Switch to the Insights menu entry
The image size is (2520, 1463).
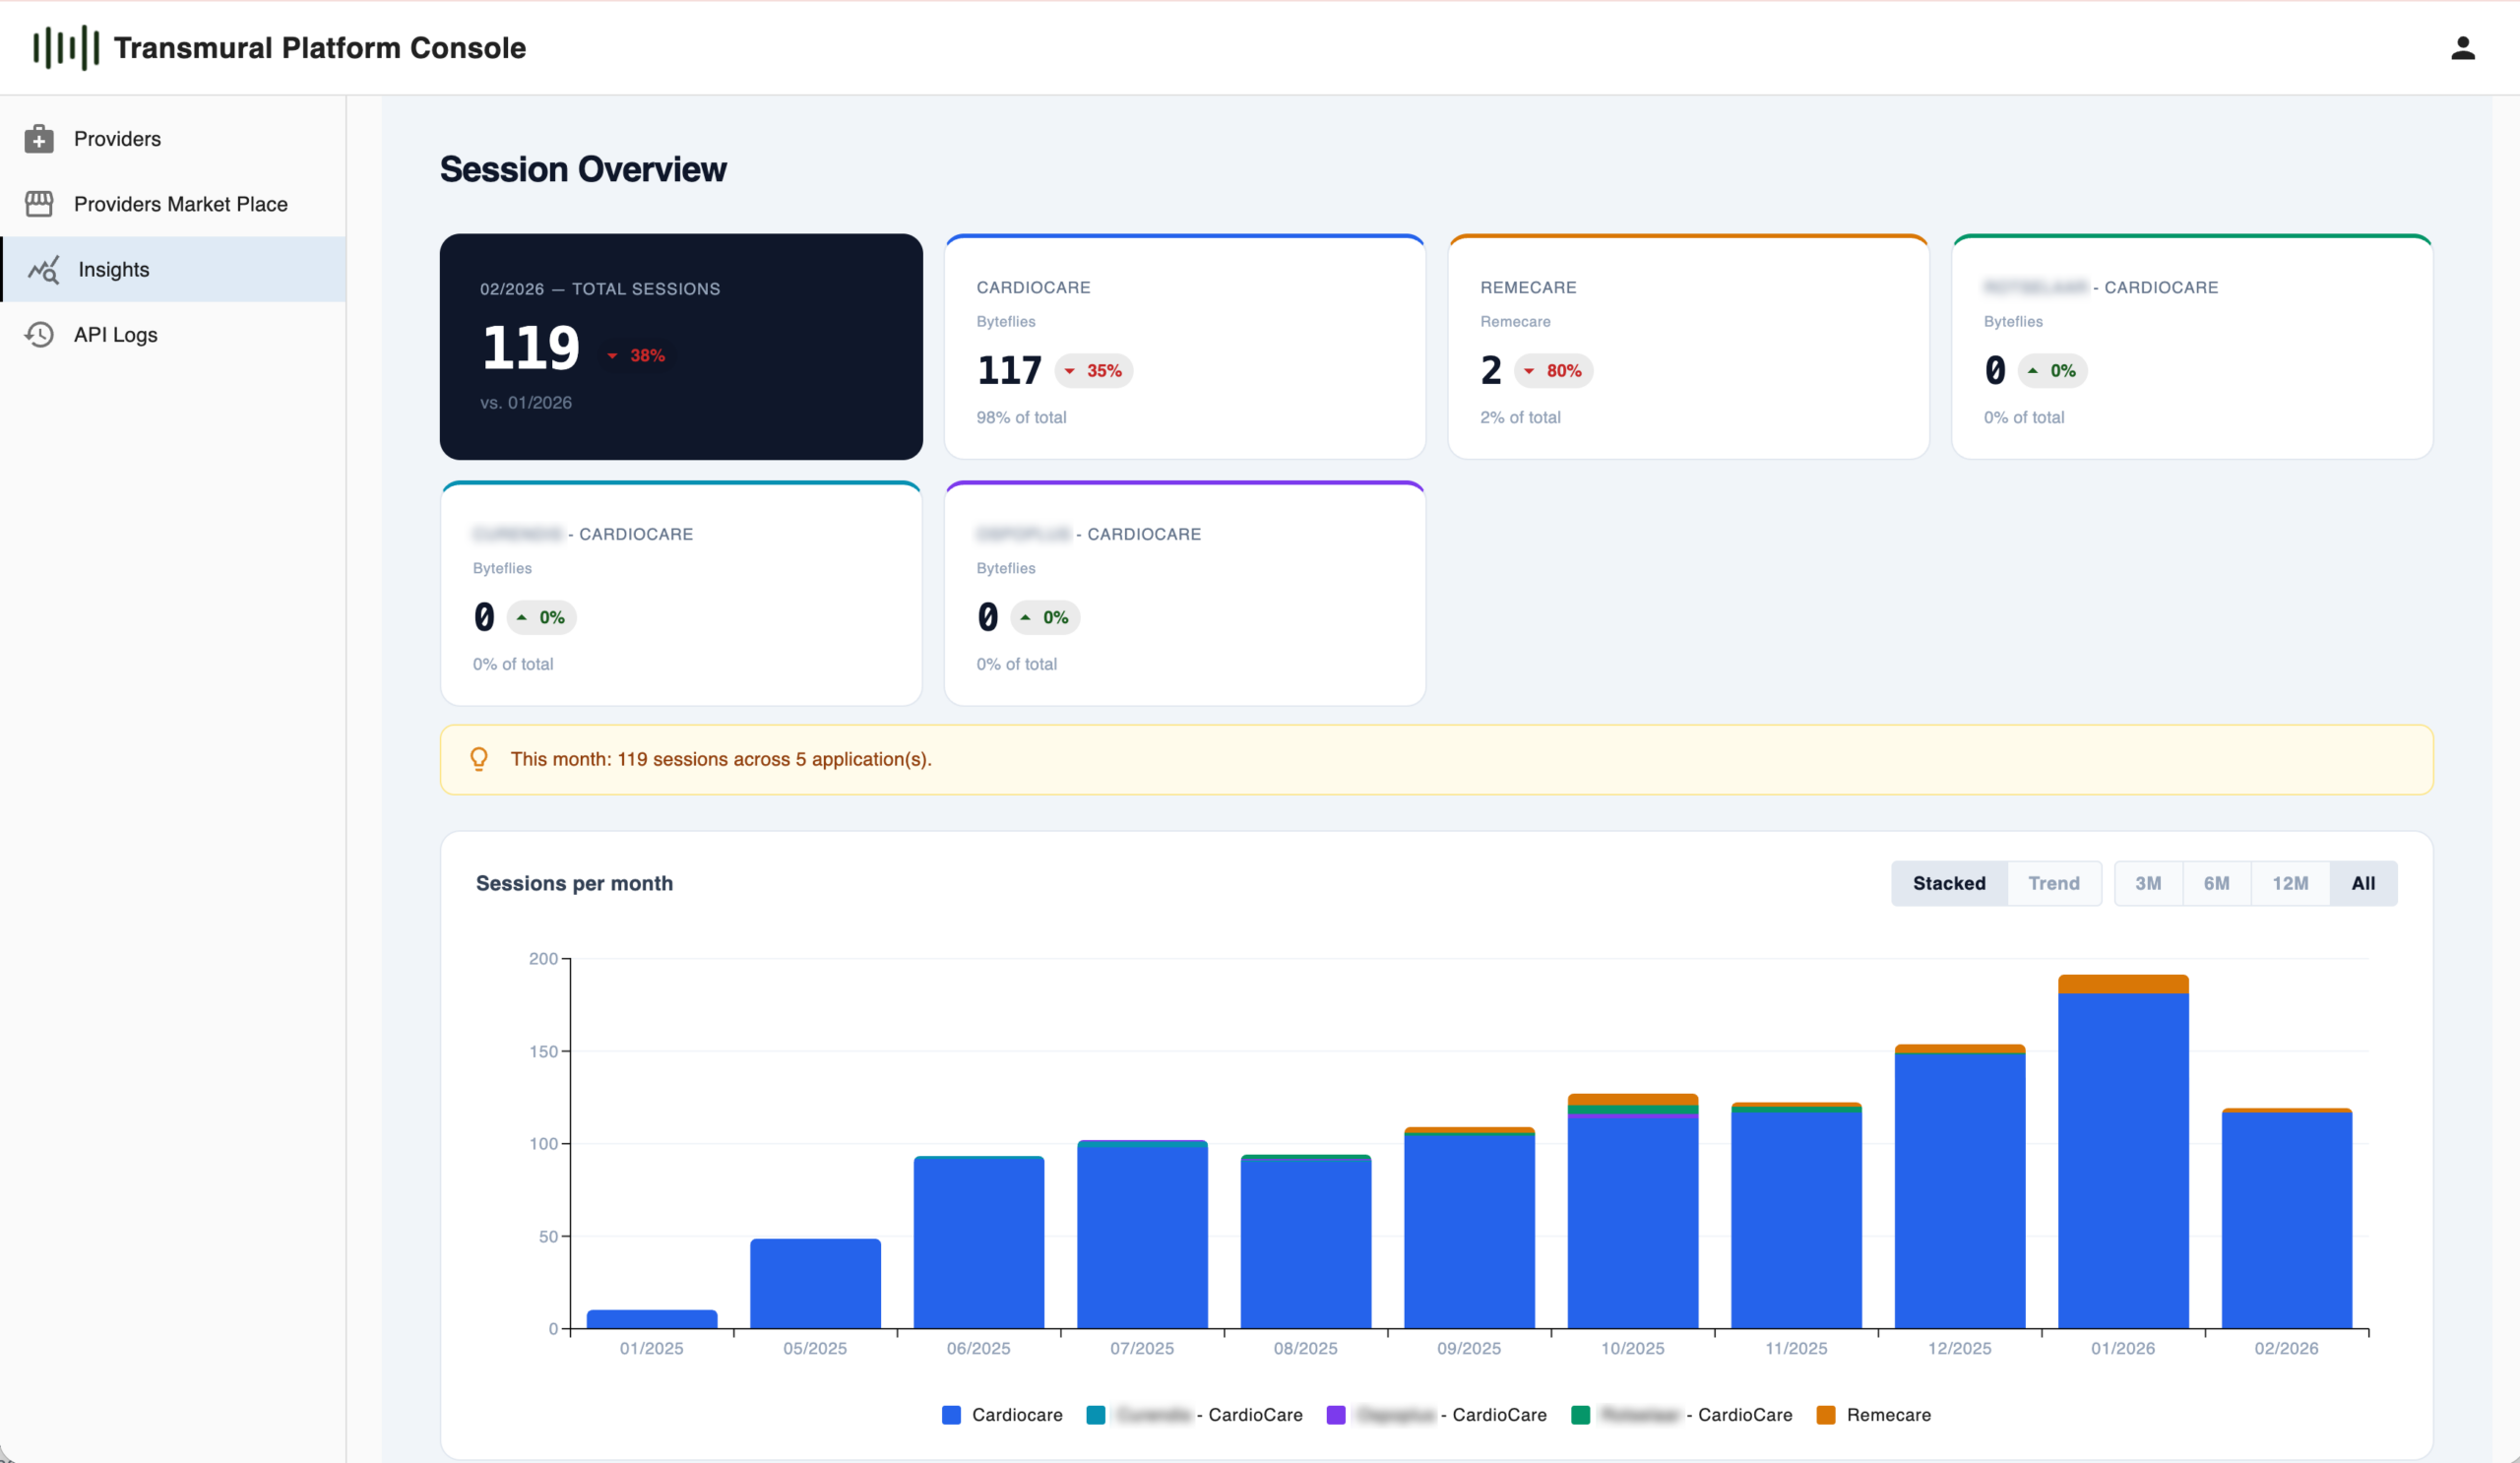tap(113, 269)
